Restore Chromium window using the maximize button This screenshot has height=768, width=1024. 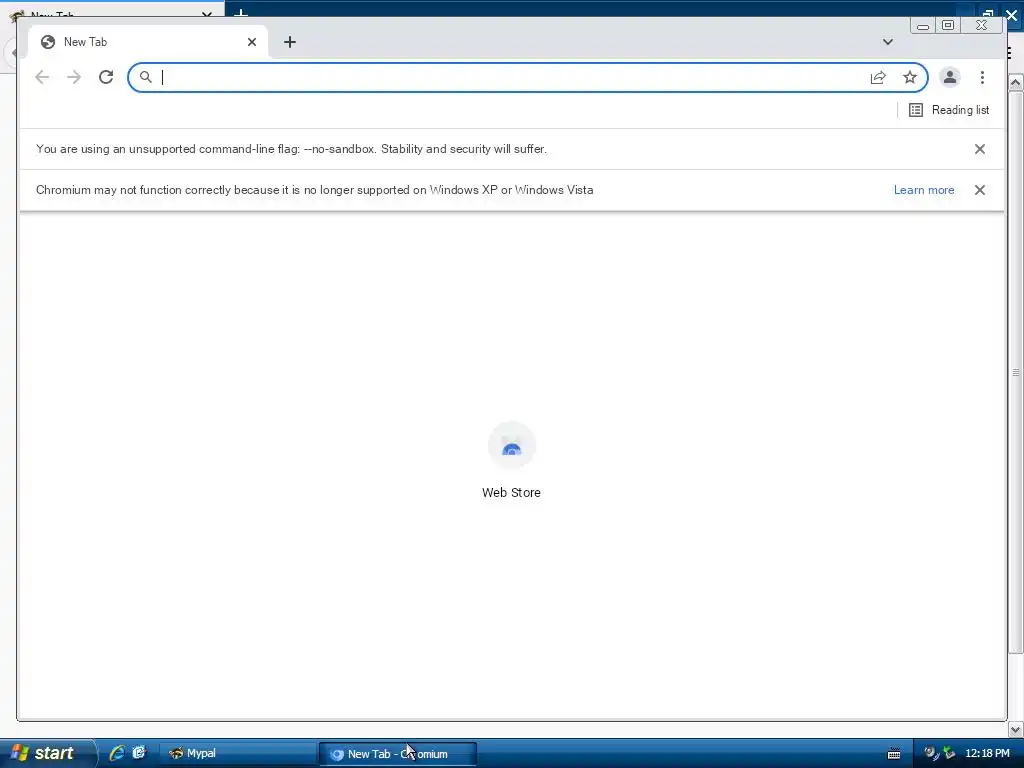[948, 25]
